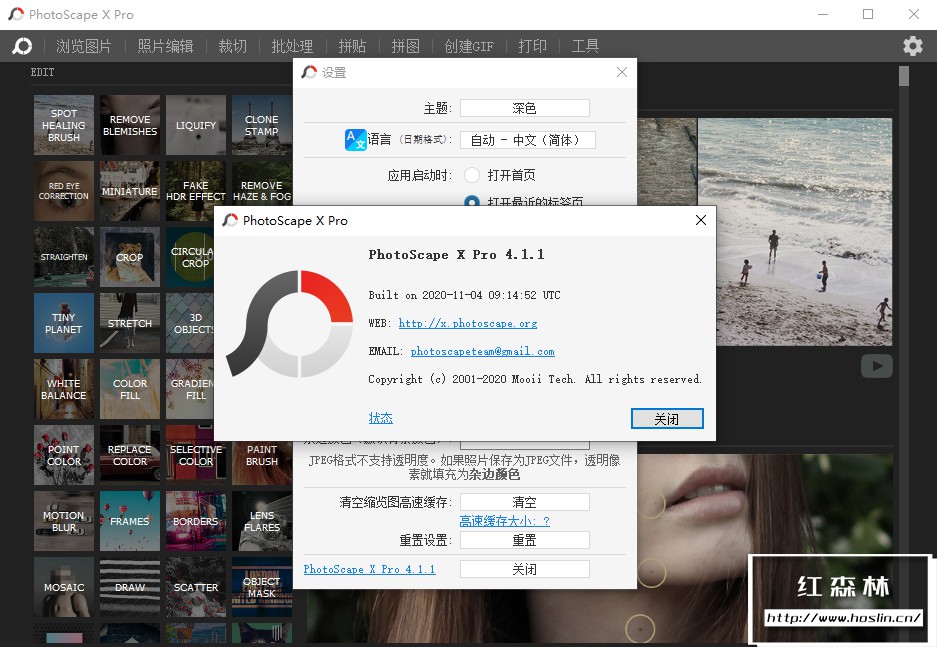Open the Selective Color tile

(x=196, y=455)
